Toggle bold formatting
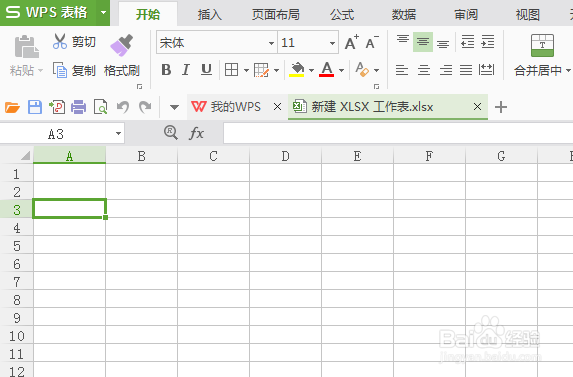Viewport: 573px width, 377px height. (x=166, y=69)
